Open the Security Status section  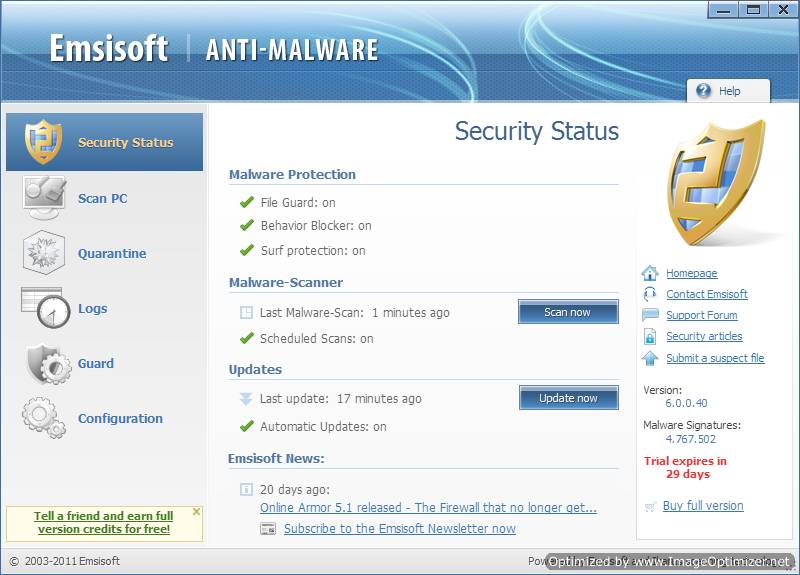pyautogui.click(x=105, y=142)
